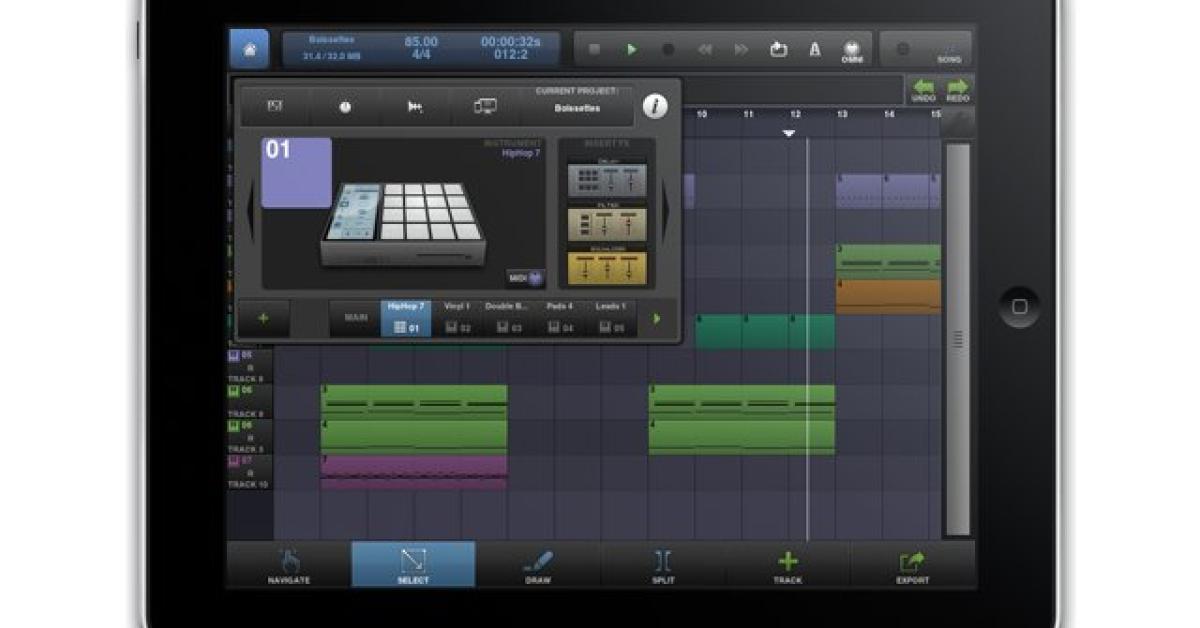The height and width of the screenshot is (628, 1200).
Task: Redo with the green Redo arrow
Action: click(x=958, y=90)
